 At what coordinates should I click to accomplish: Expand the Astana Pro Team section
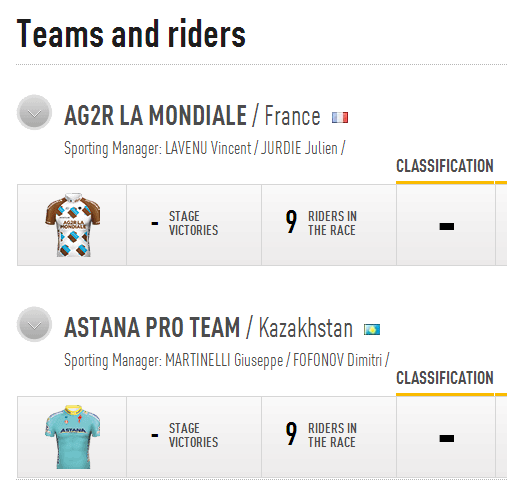click(34, 324)
